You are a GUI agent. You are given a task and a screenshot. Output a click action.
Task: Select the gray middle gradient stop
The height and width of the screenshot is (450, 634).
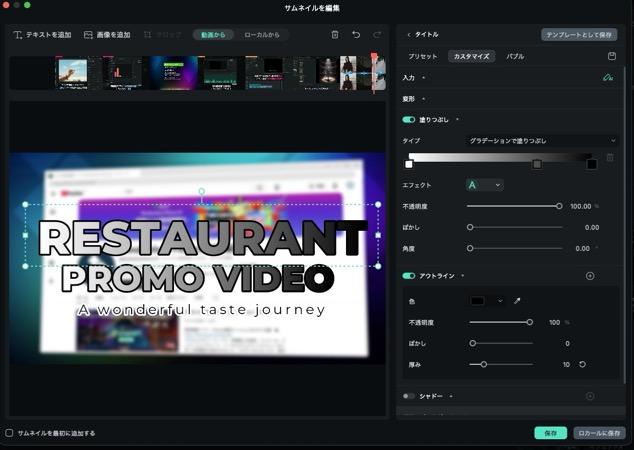tap(537, 164)
